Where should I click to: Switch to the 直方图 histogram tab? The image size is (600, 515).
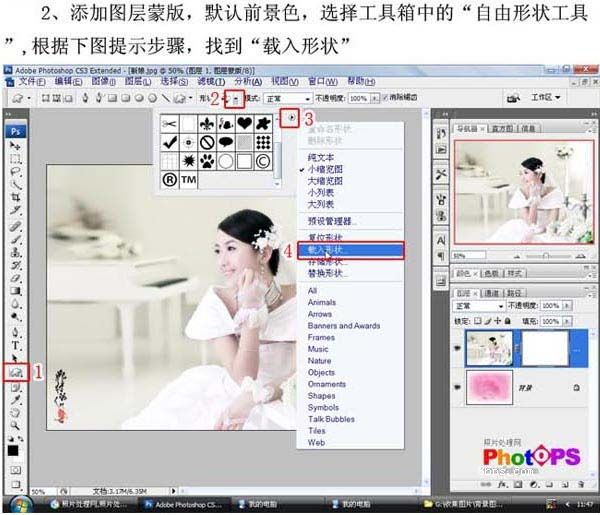click(504, 129)
